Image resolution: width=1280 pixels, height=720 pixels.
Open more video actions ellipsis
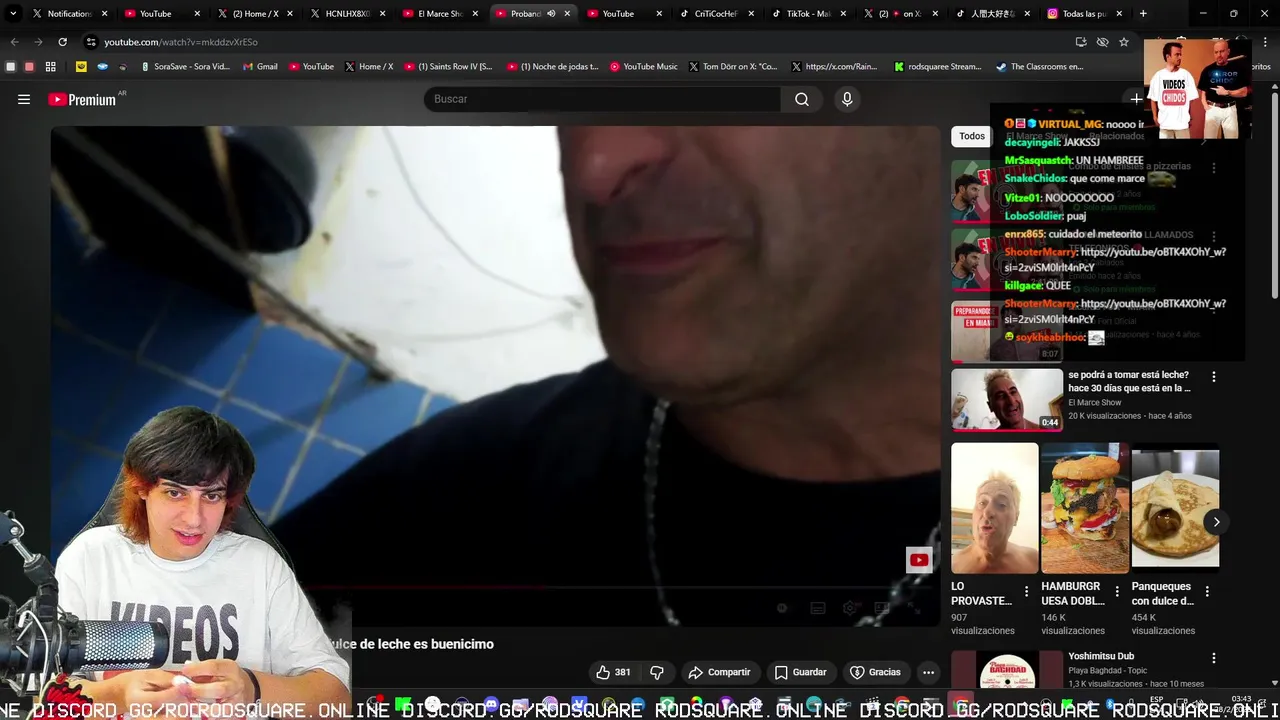click(928, 672)
